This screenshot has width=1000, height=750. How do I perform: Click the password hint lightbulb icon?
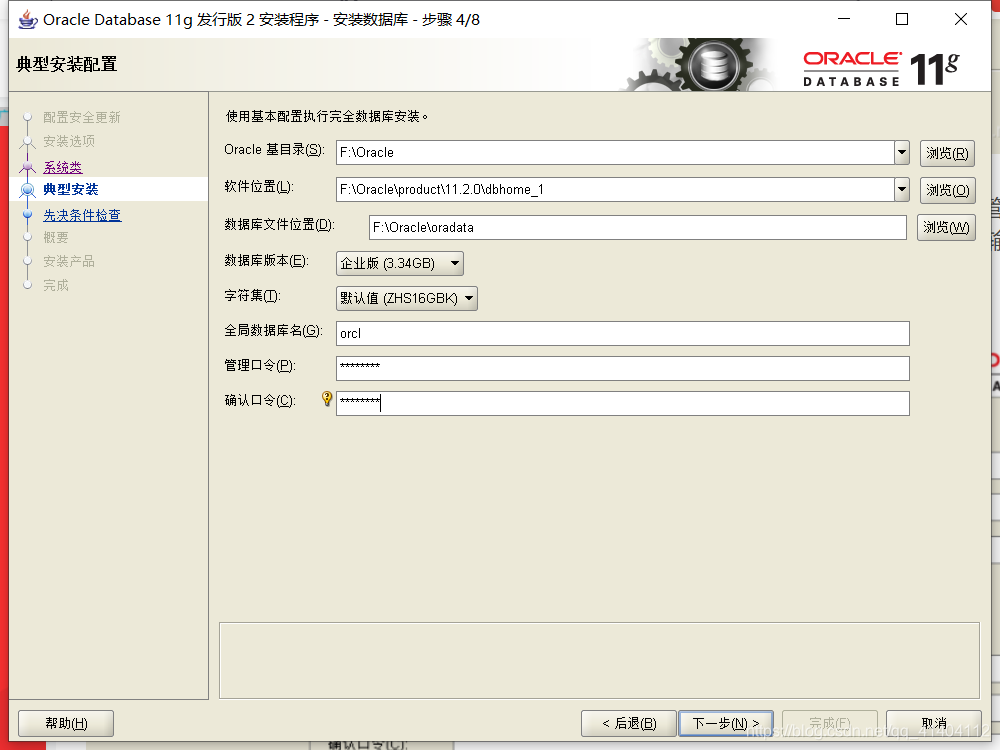327,399
